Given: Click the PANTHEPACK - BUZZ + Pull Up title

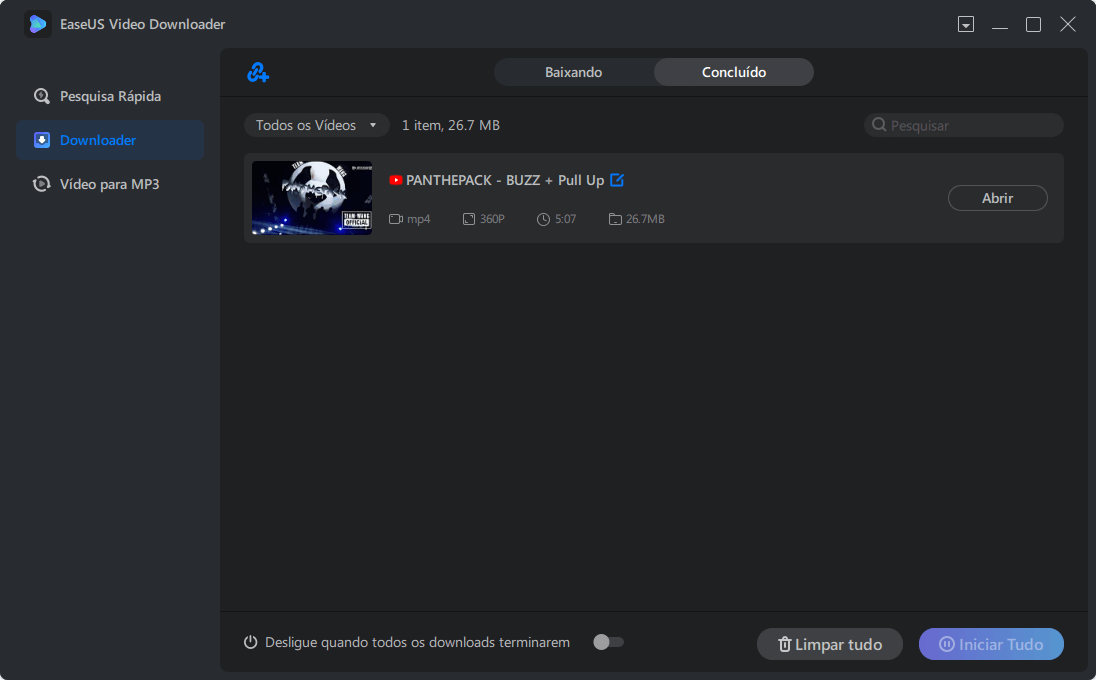Looking at the screenshot, I should [x=505, y=180].
